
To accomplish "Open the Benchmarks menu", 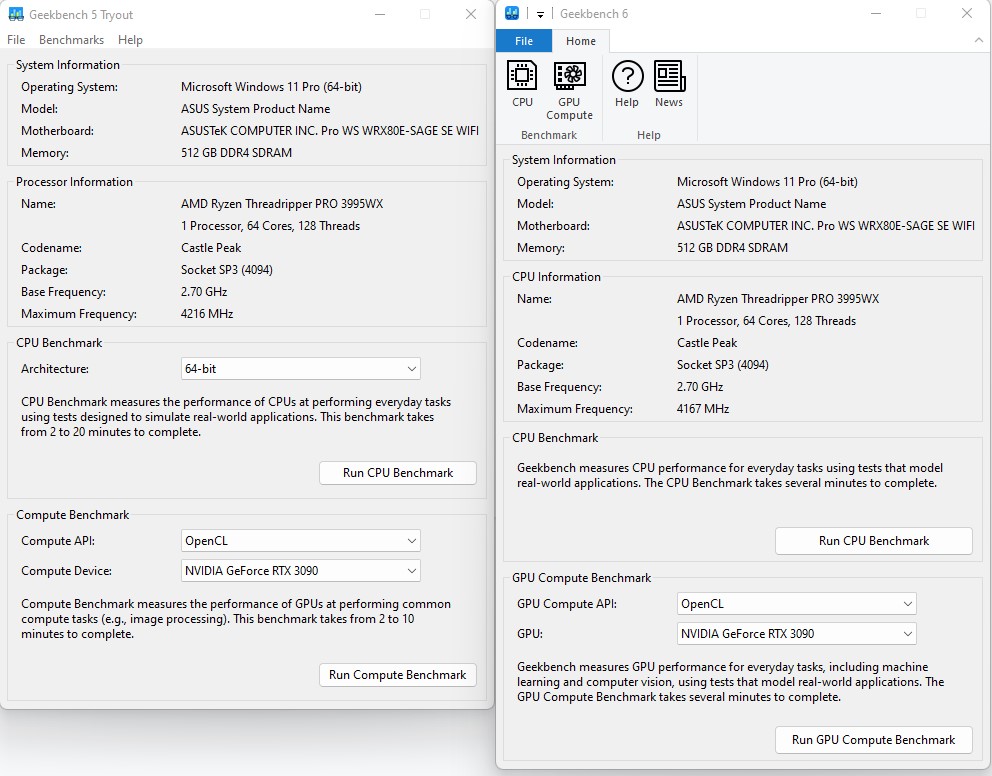I will [71, 40].
